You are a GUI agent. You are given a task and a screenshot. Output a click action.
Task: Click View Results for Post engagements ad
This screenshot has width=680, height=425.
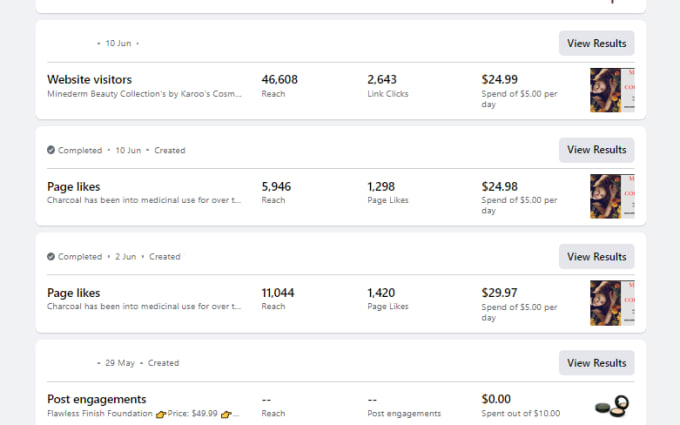point(596,363)
